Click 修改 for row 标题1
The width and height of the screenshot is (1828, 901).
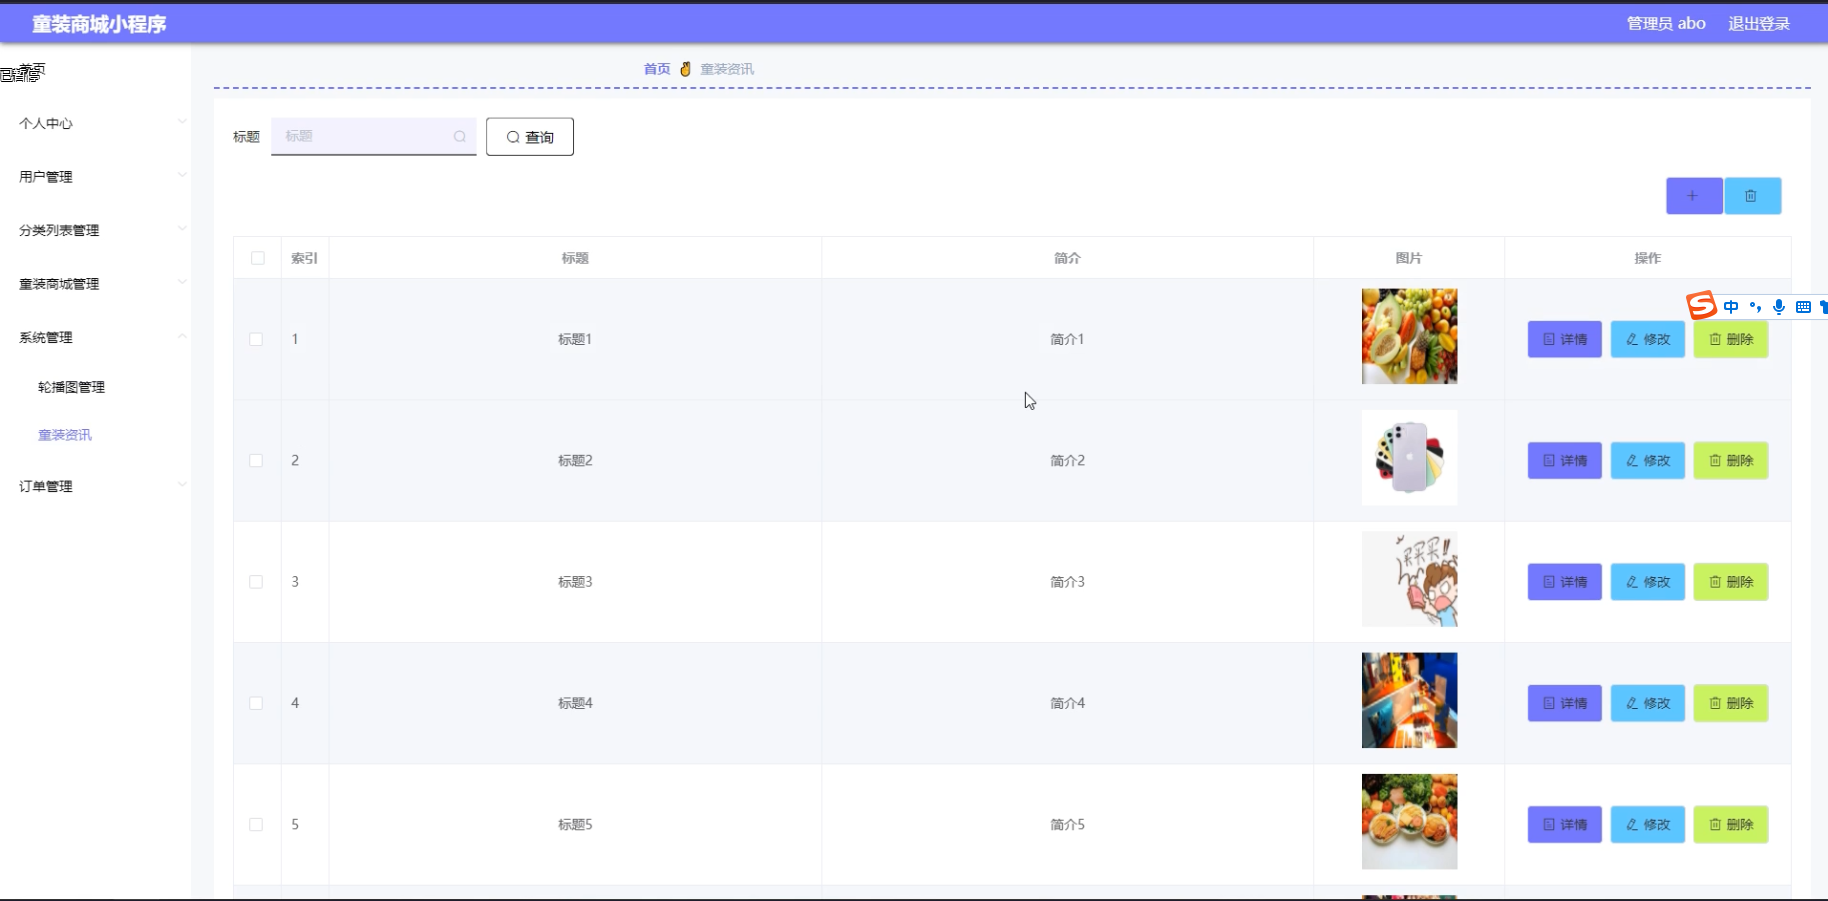pyautogui.click(x=1647, y=339)
